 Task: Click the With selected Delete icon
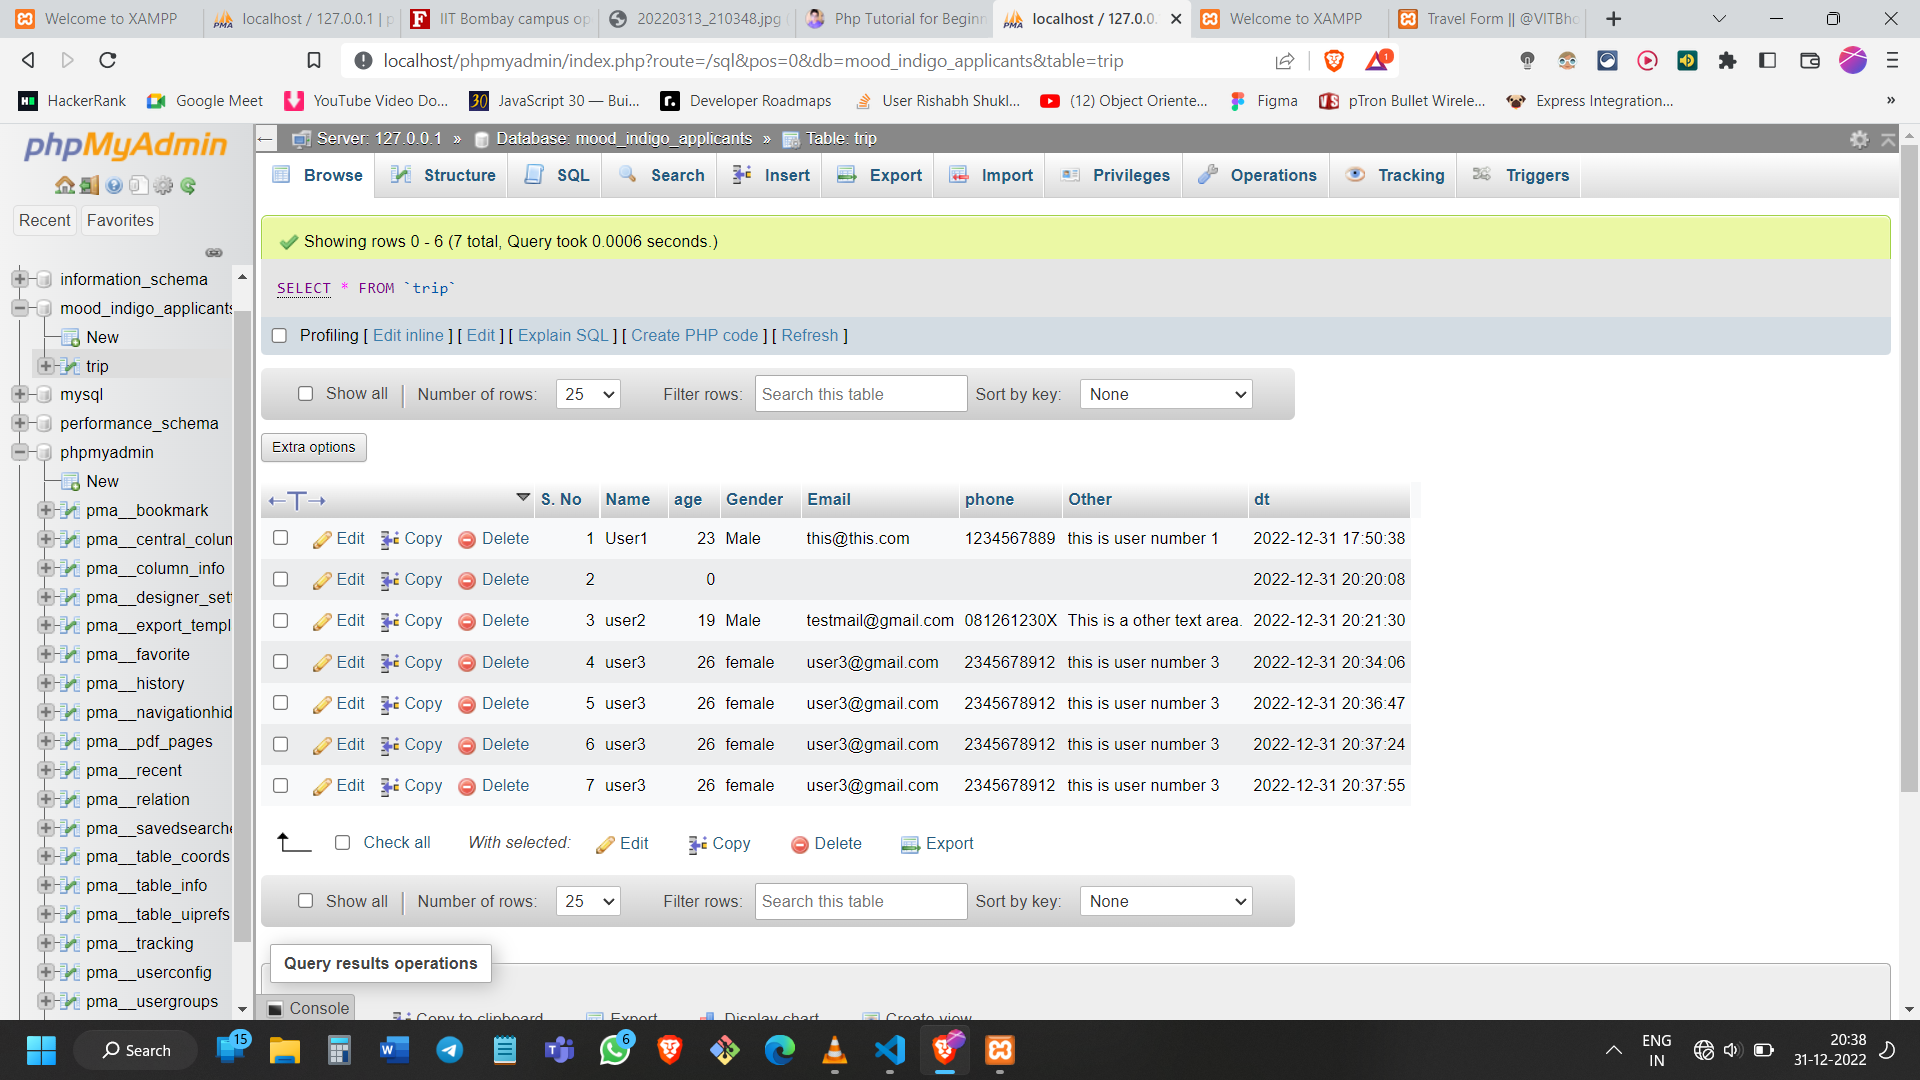799,844
